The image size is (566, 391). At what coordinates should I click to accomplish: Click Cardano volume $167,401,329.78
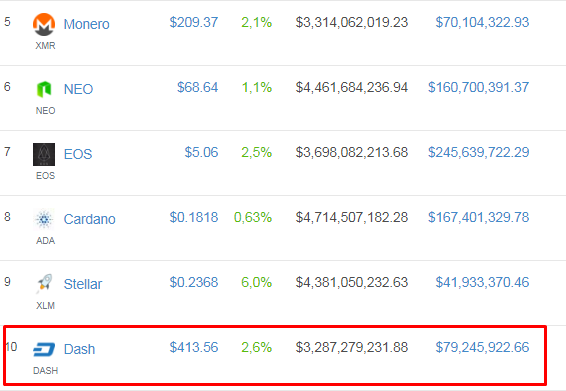(x=479, y=217)
